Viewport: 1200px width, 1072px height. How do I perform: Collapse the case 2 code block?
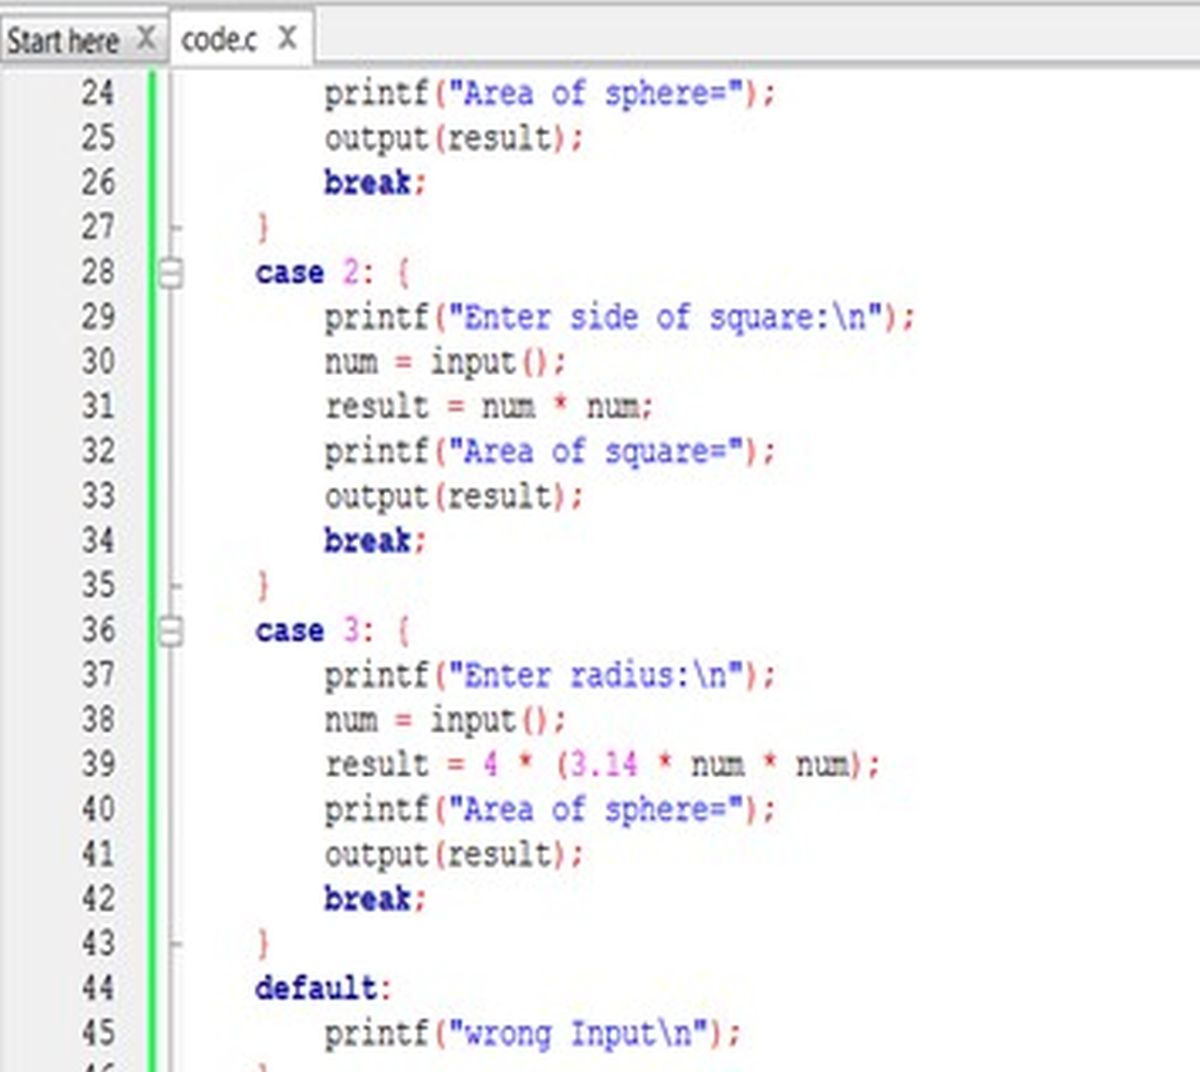171,273
